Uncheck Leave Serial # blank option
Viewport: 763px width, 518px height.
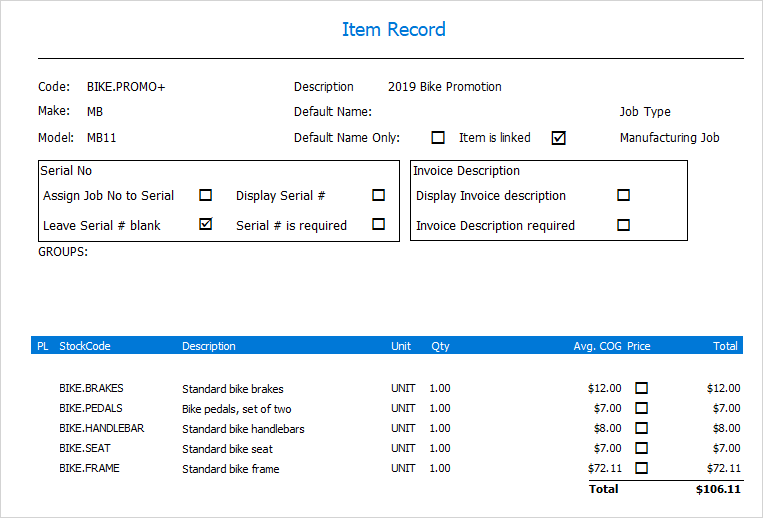coord(206,224)
